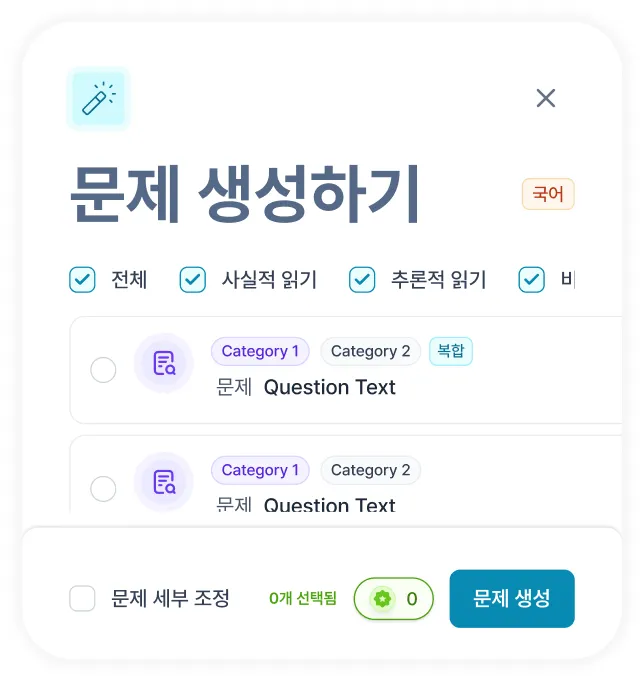Select the first question's radio button
644x681 pixels.
(x=103, y=371)
